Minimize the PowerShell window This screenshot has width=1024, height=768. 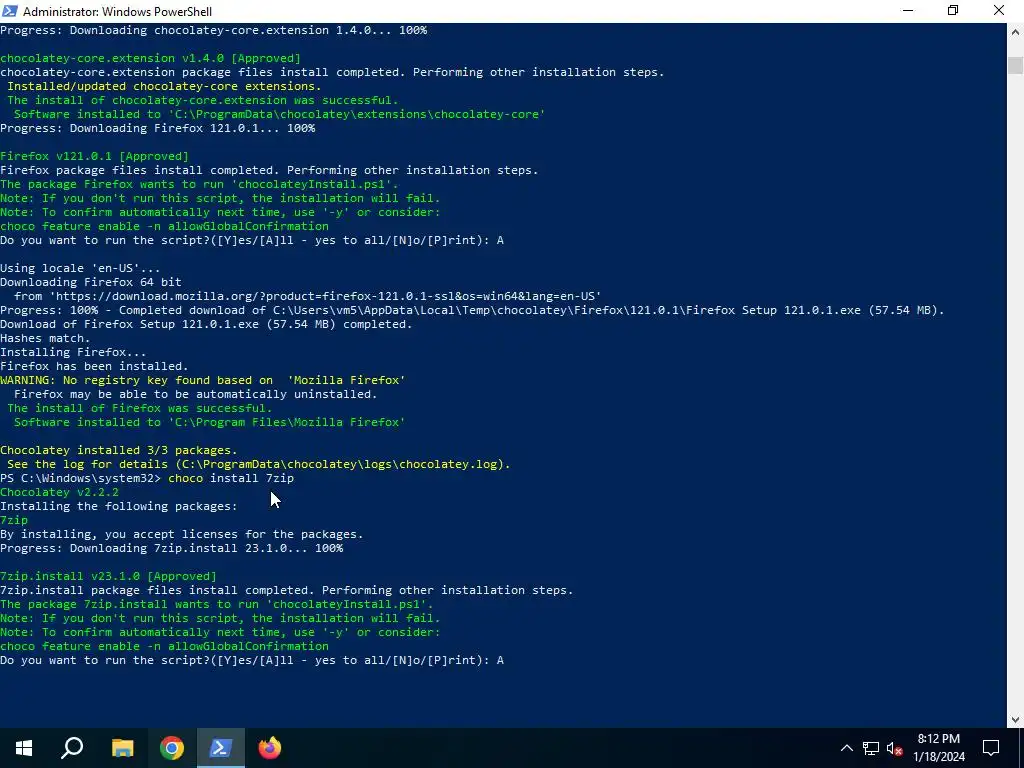(x=908, y=11)
